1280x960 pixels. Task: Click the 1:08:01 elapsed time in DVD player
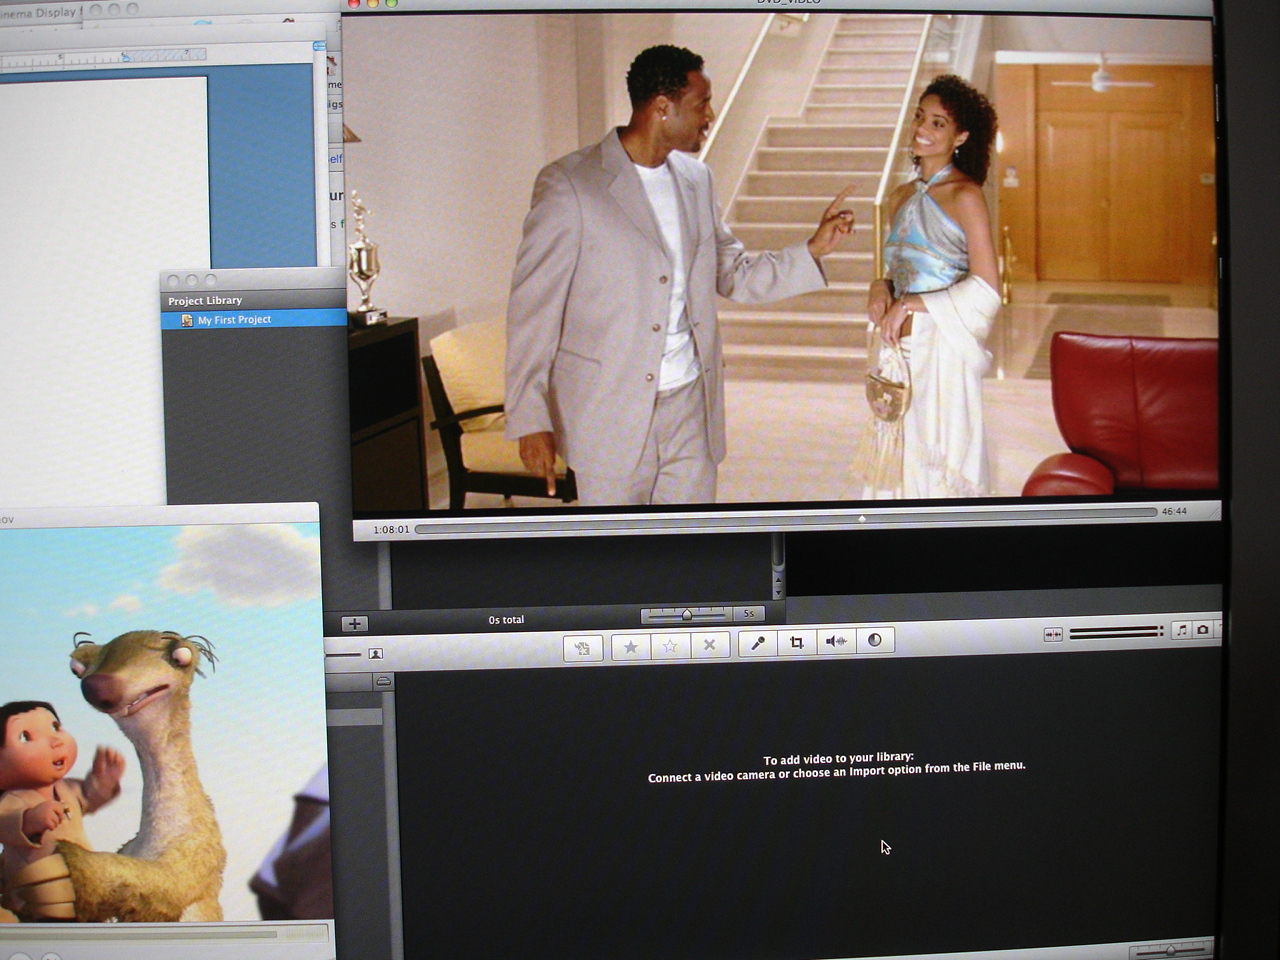[391, 529]
